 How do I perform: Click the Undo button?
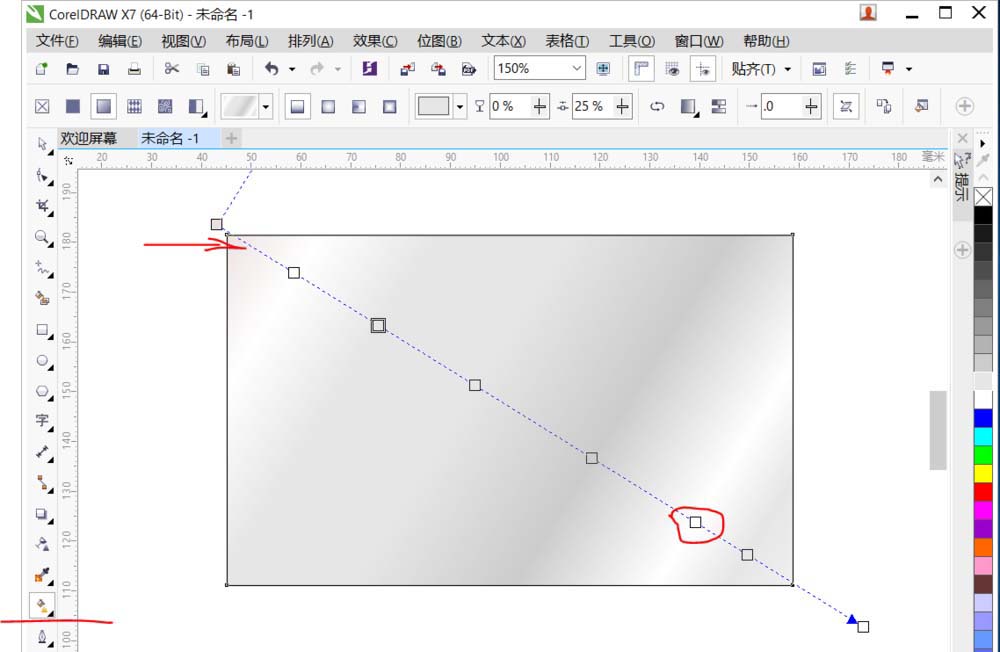click(270, 69)
